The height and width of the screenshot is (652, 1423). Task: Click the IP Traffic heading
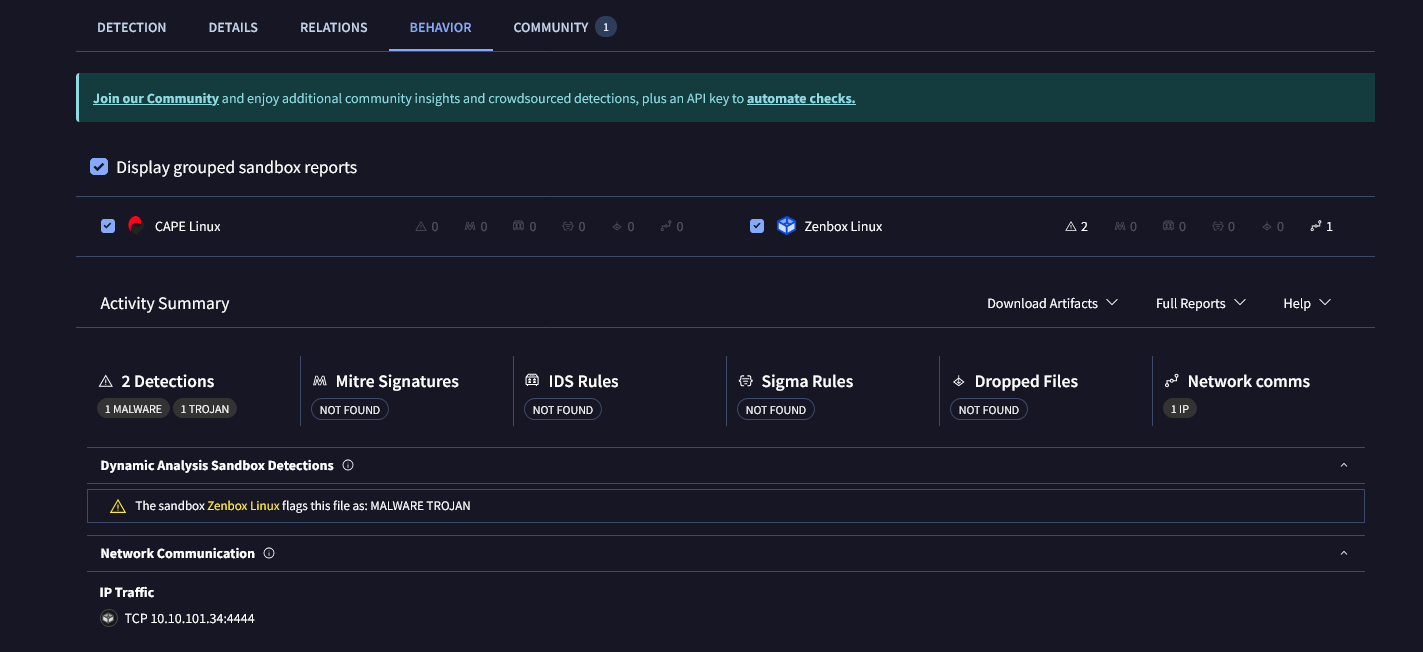[127, 592]
